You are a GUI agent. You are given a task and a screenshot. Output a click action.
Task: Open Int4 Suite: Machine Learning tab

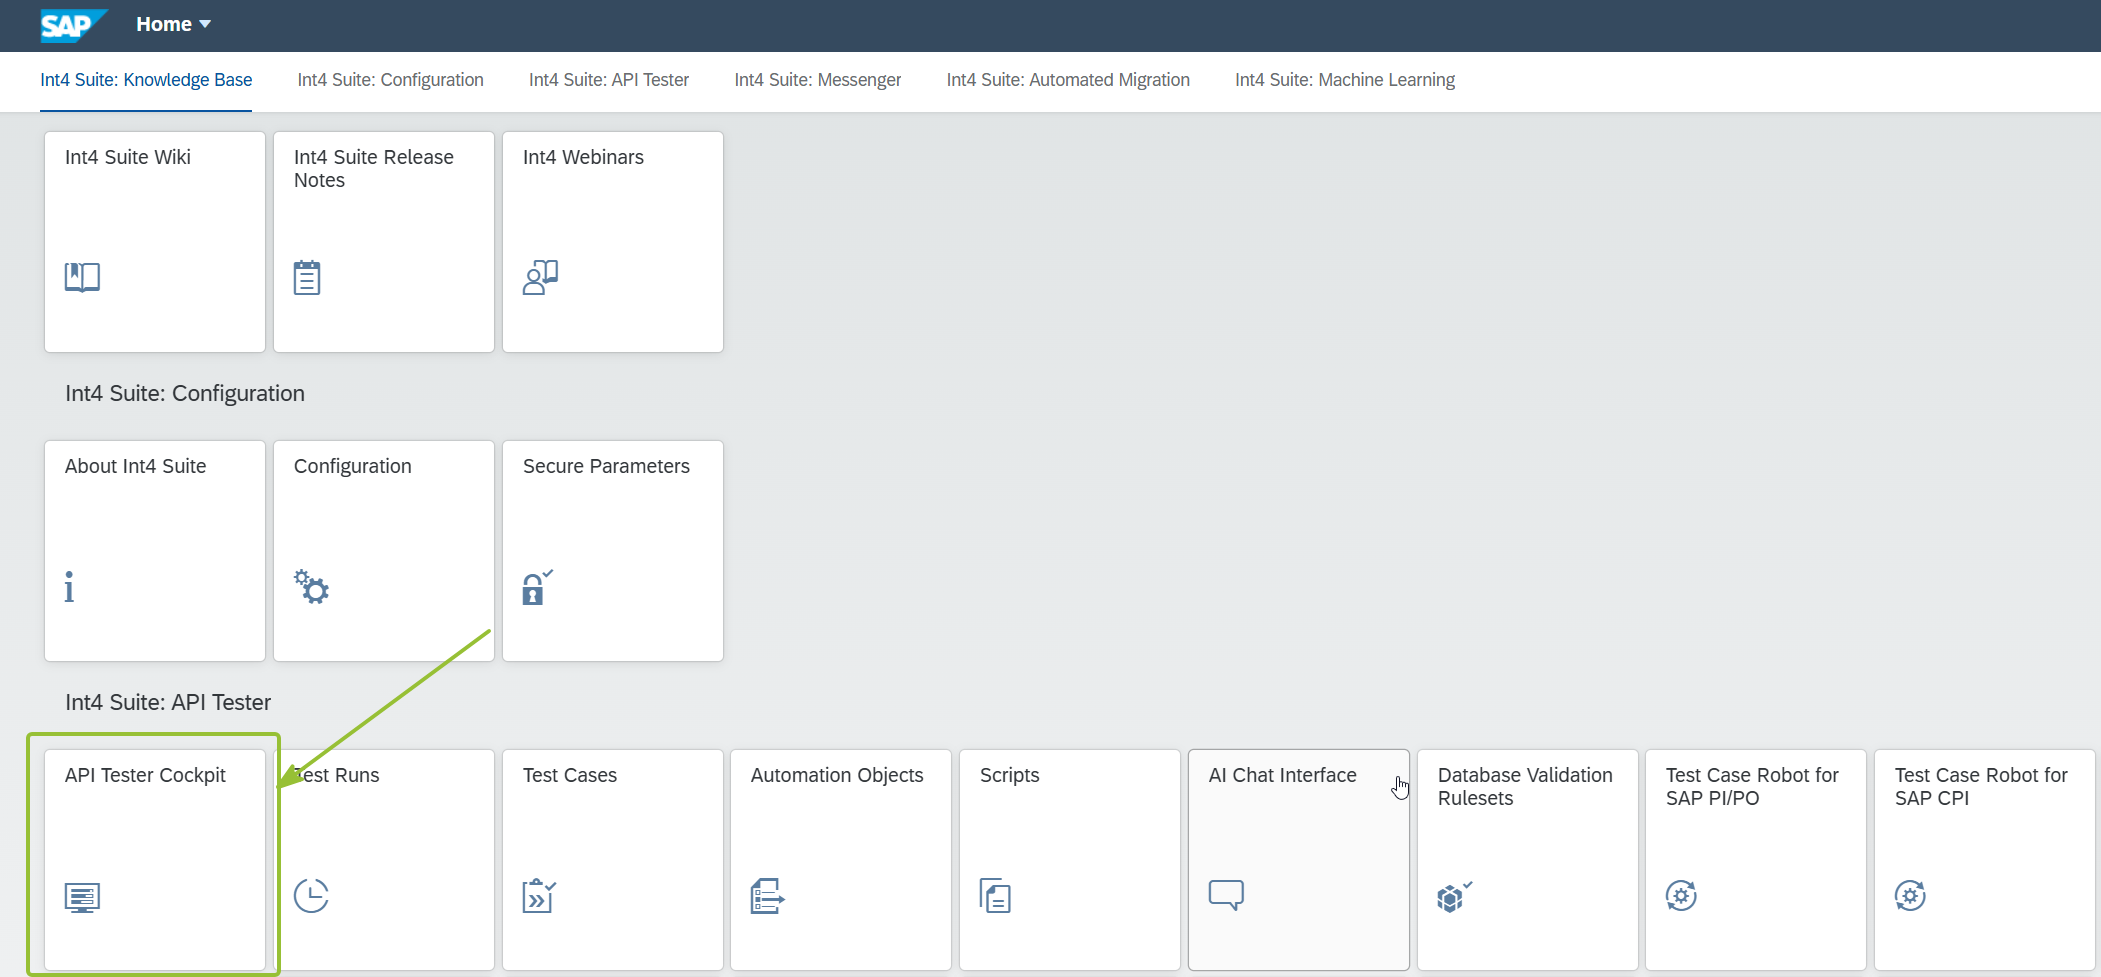(x=1345, y=80)
